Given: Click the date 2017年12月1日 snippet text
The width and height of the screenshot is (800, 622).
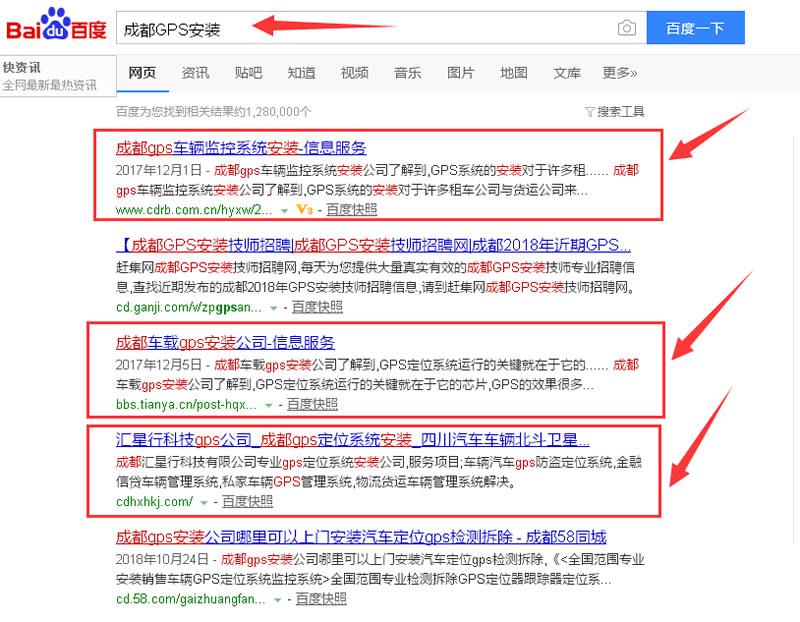Looking at the screenshot, I should point(159,170).
